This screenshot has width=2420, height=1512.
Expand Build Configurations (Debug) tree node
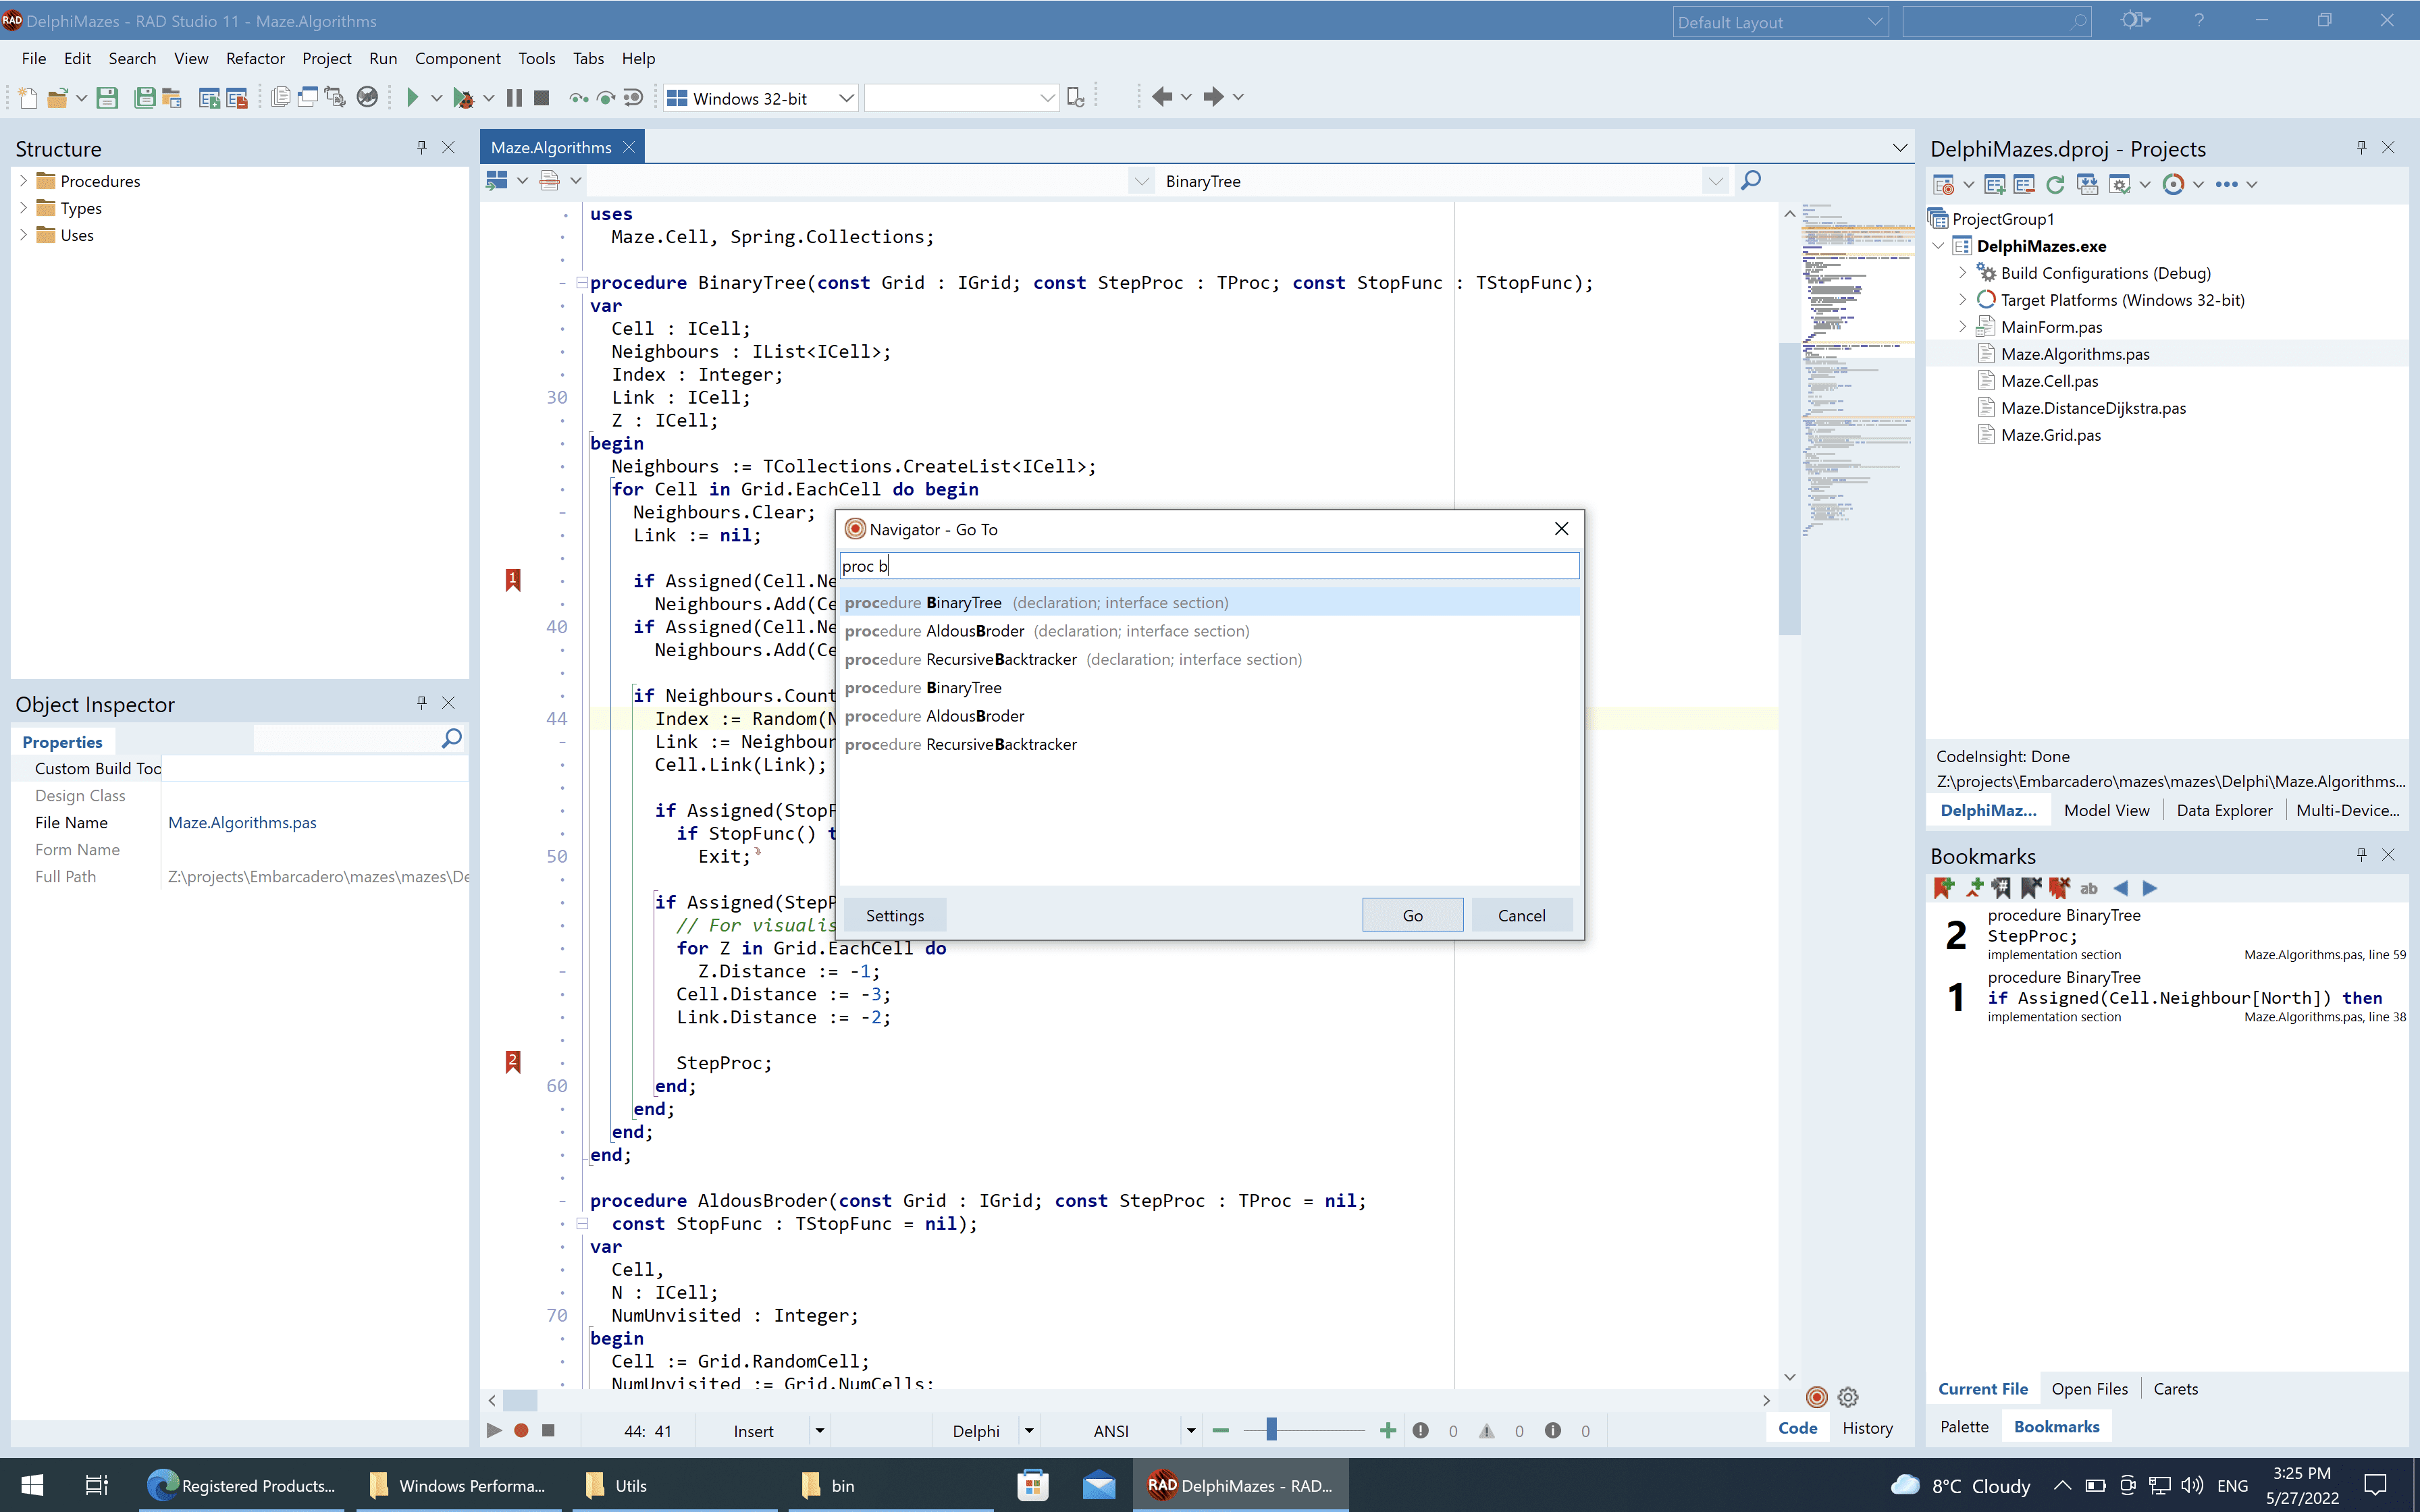[x=1962, y=273]
